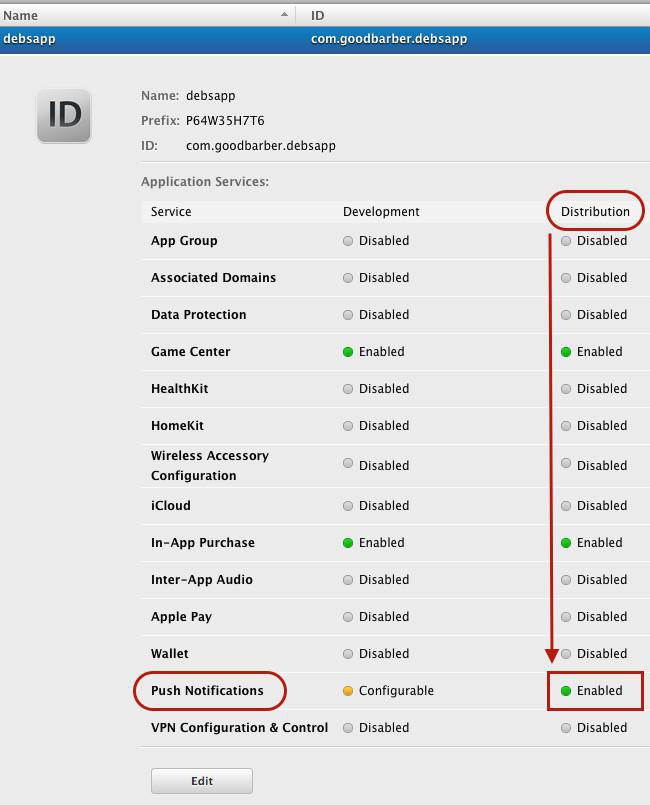
Task: Click the gray iCloud Development status dot
Action: (x=348, y=506)
